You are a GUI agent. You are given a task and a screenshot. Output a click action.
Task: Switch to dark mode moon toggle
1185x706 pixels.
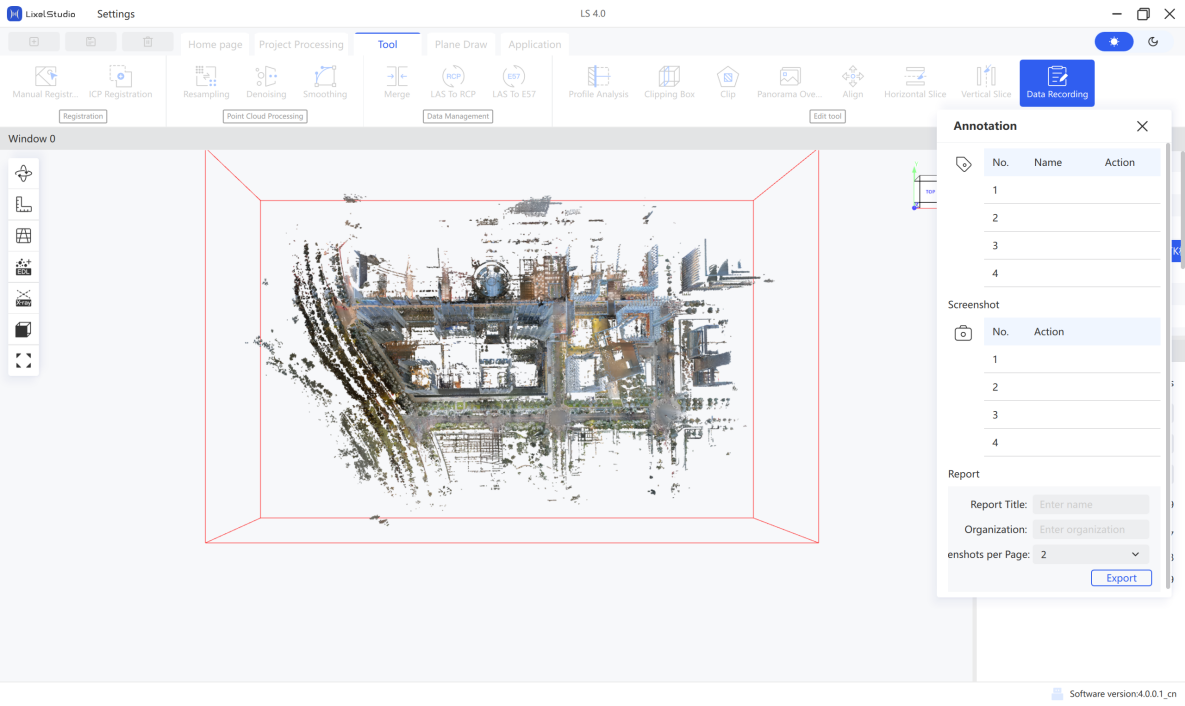pyautogui.click(x=1153, y=42)
